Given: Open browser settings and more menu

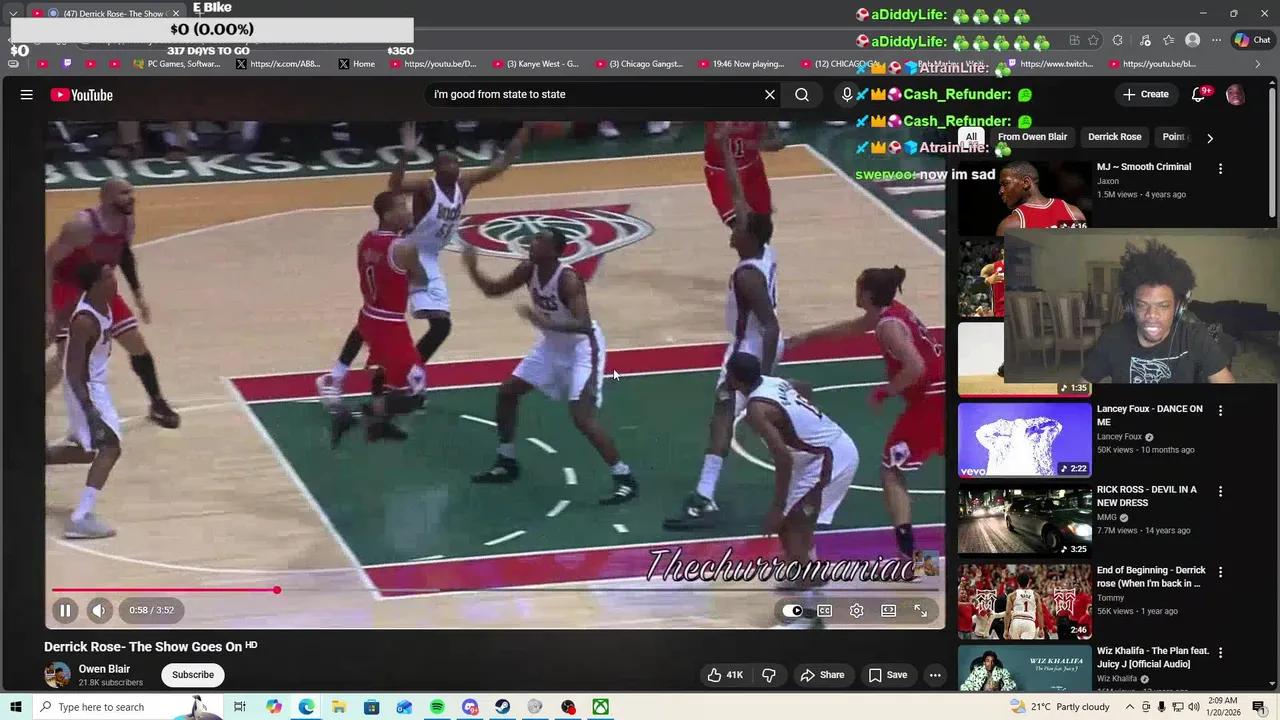Looking at the screenshot, I should 1216,40.
